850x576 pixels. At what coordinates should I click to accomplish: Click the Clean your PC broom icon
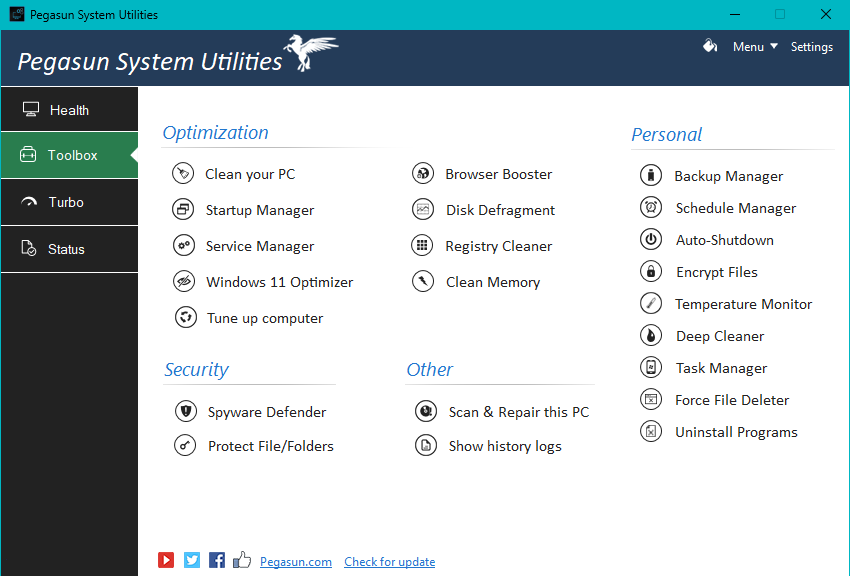[183, 174]
